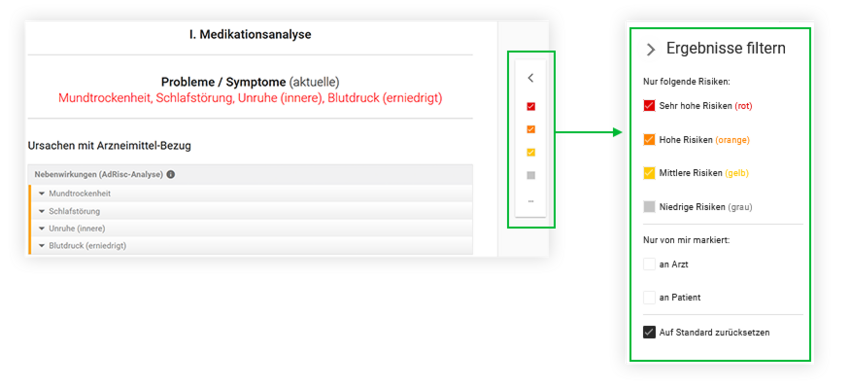This screenshot has width=850, height=389.
Task: Expand the Unruhe (innere) row
Action: pyautogui.click(x=251, y=229)
